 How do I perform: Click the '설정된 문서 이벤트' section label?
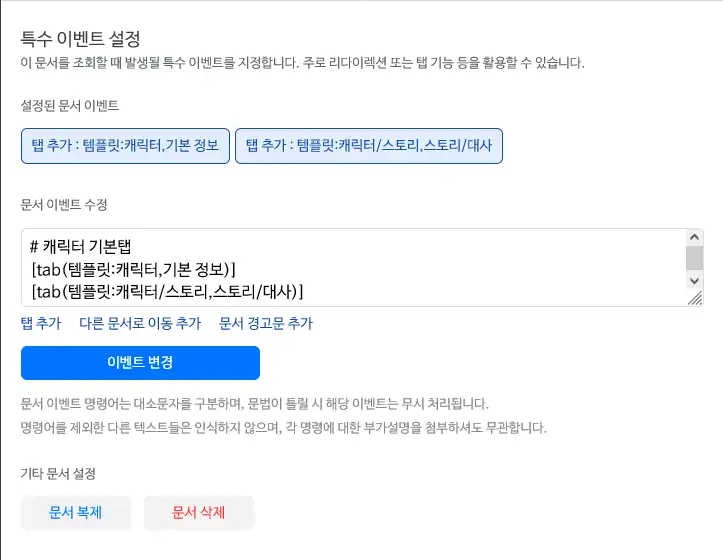70,105
